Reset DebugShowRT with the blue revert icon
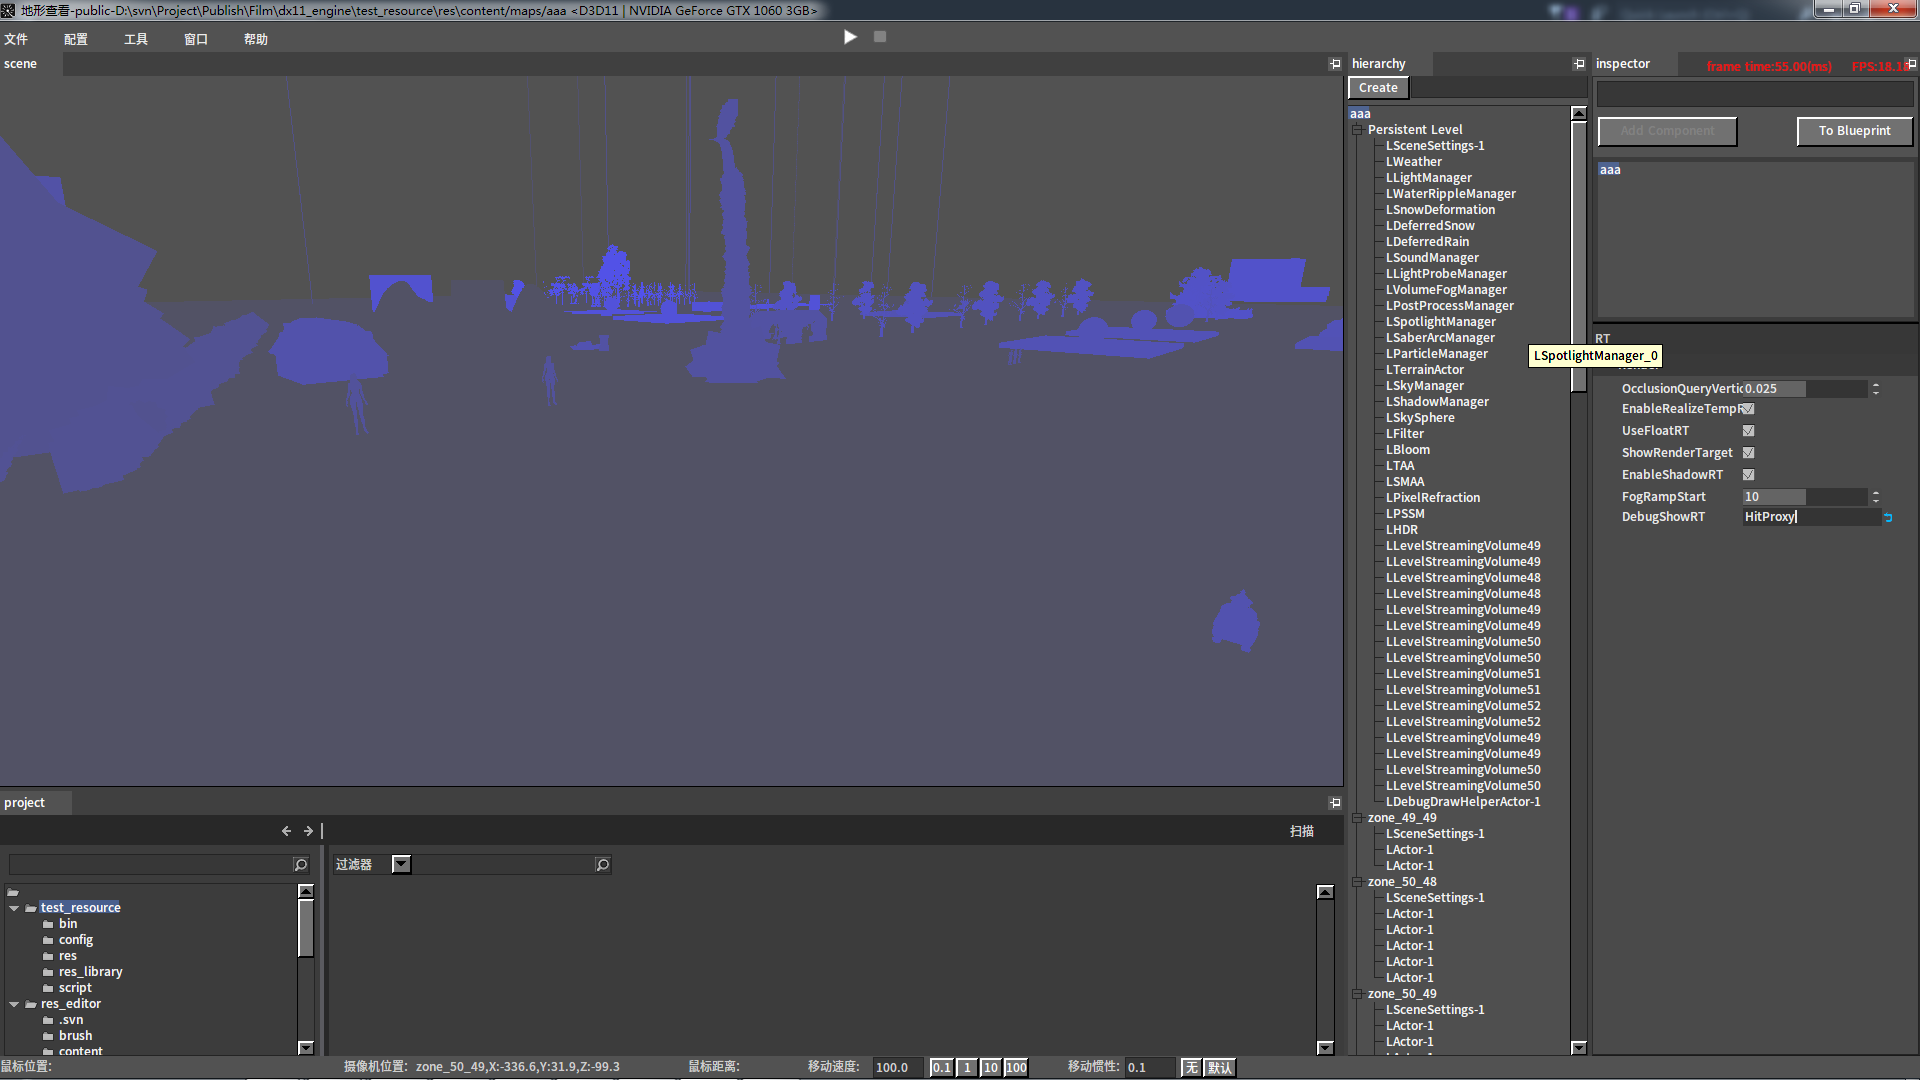Screen dimensions: 1920x1080 pyautogui.click(x=1888, y=517)
